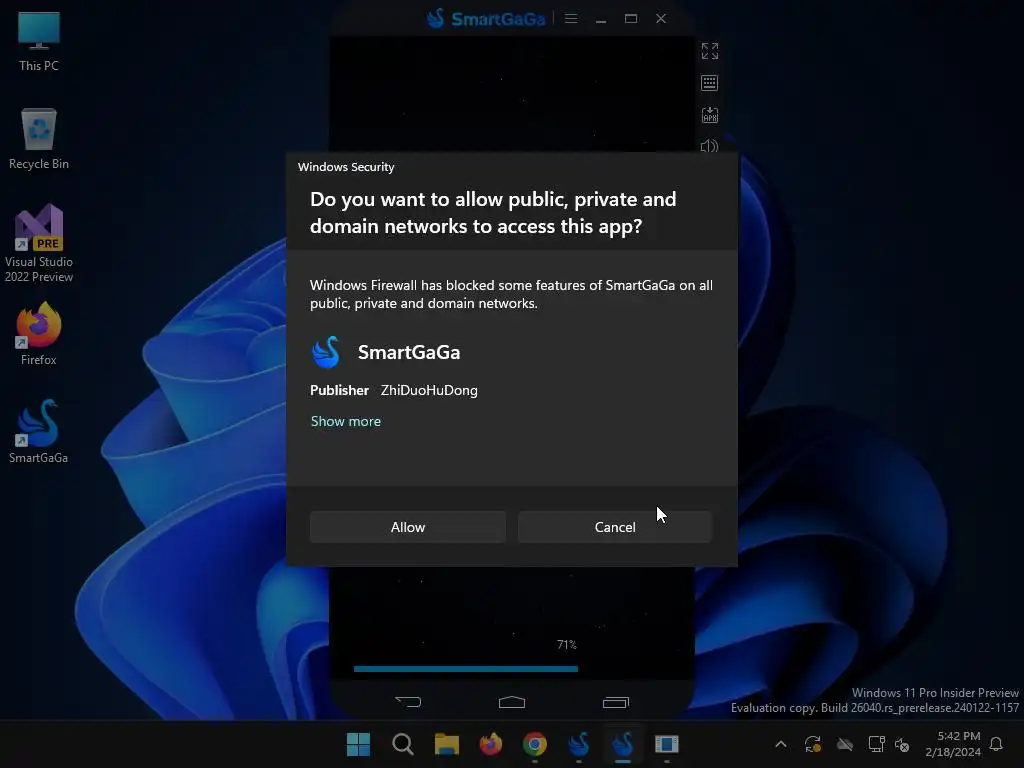This screenshot has width=1024, height=768.
Task: Launch Chrome from the taskbar
Action: 535,744
